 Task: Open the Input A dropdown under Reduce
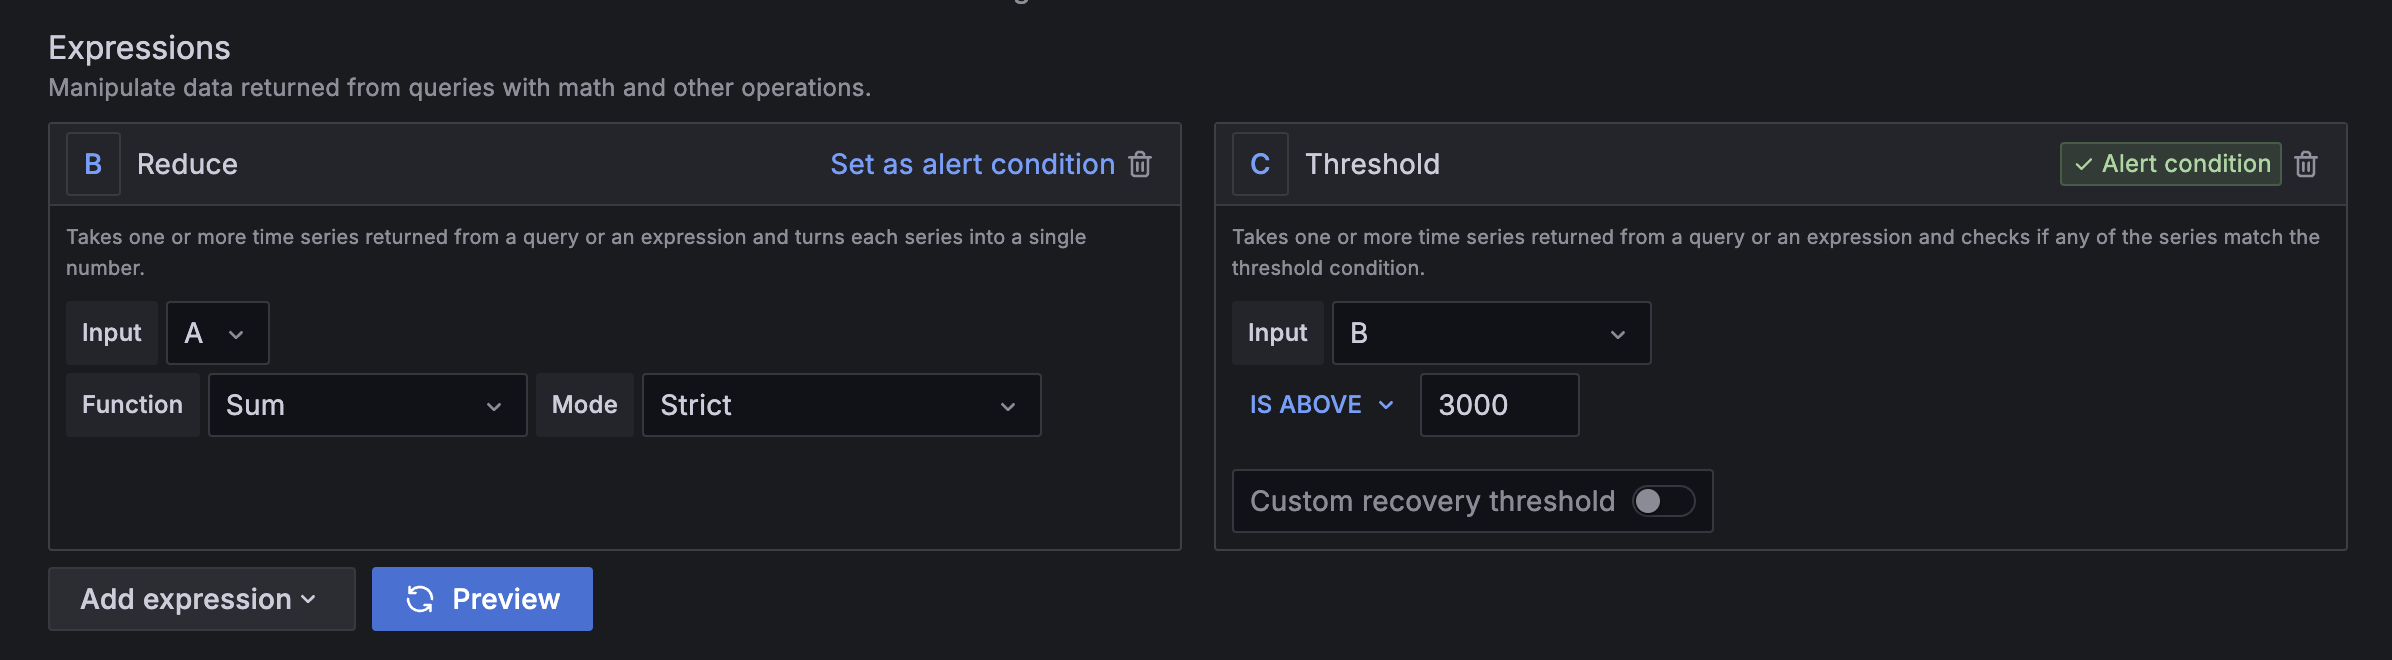(x=217, y=333)
